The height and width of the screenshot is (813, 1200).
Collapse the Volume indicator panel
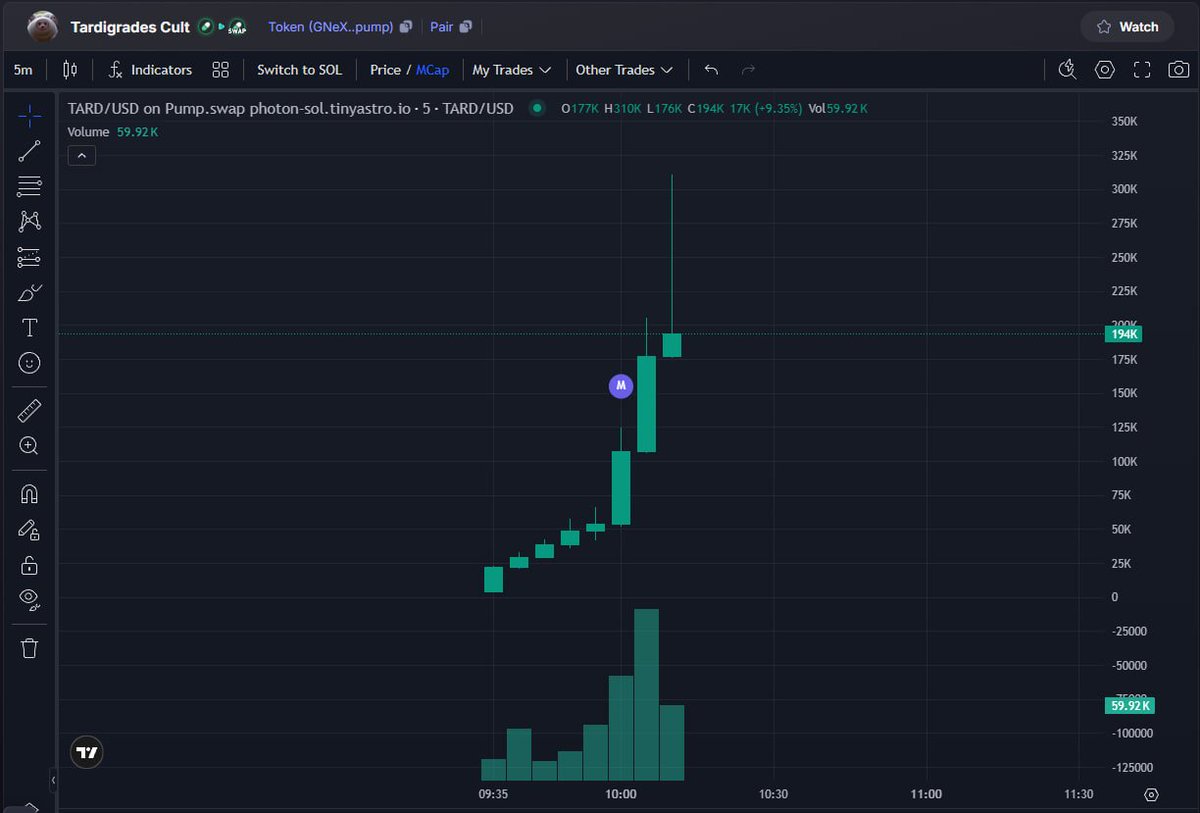click(x=81, y=155)
